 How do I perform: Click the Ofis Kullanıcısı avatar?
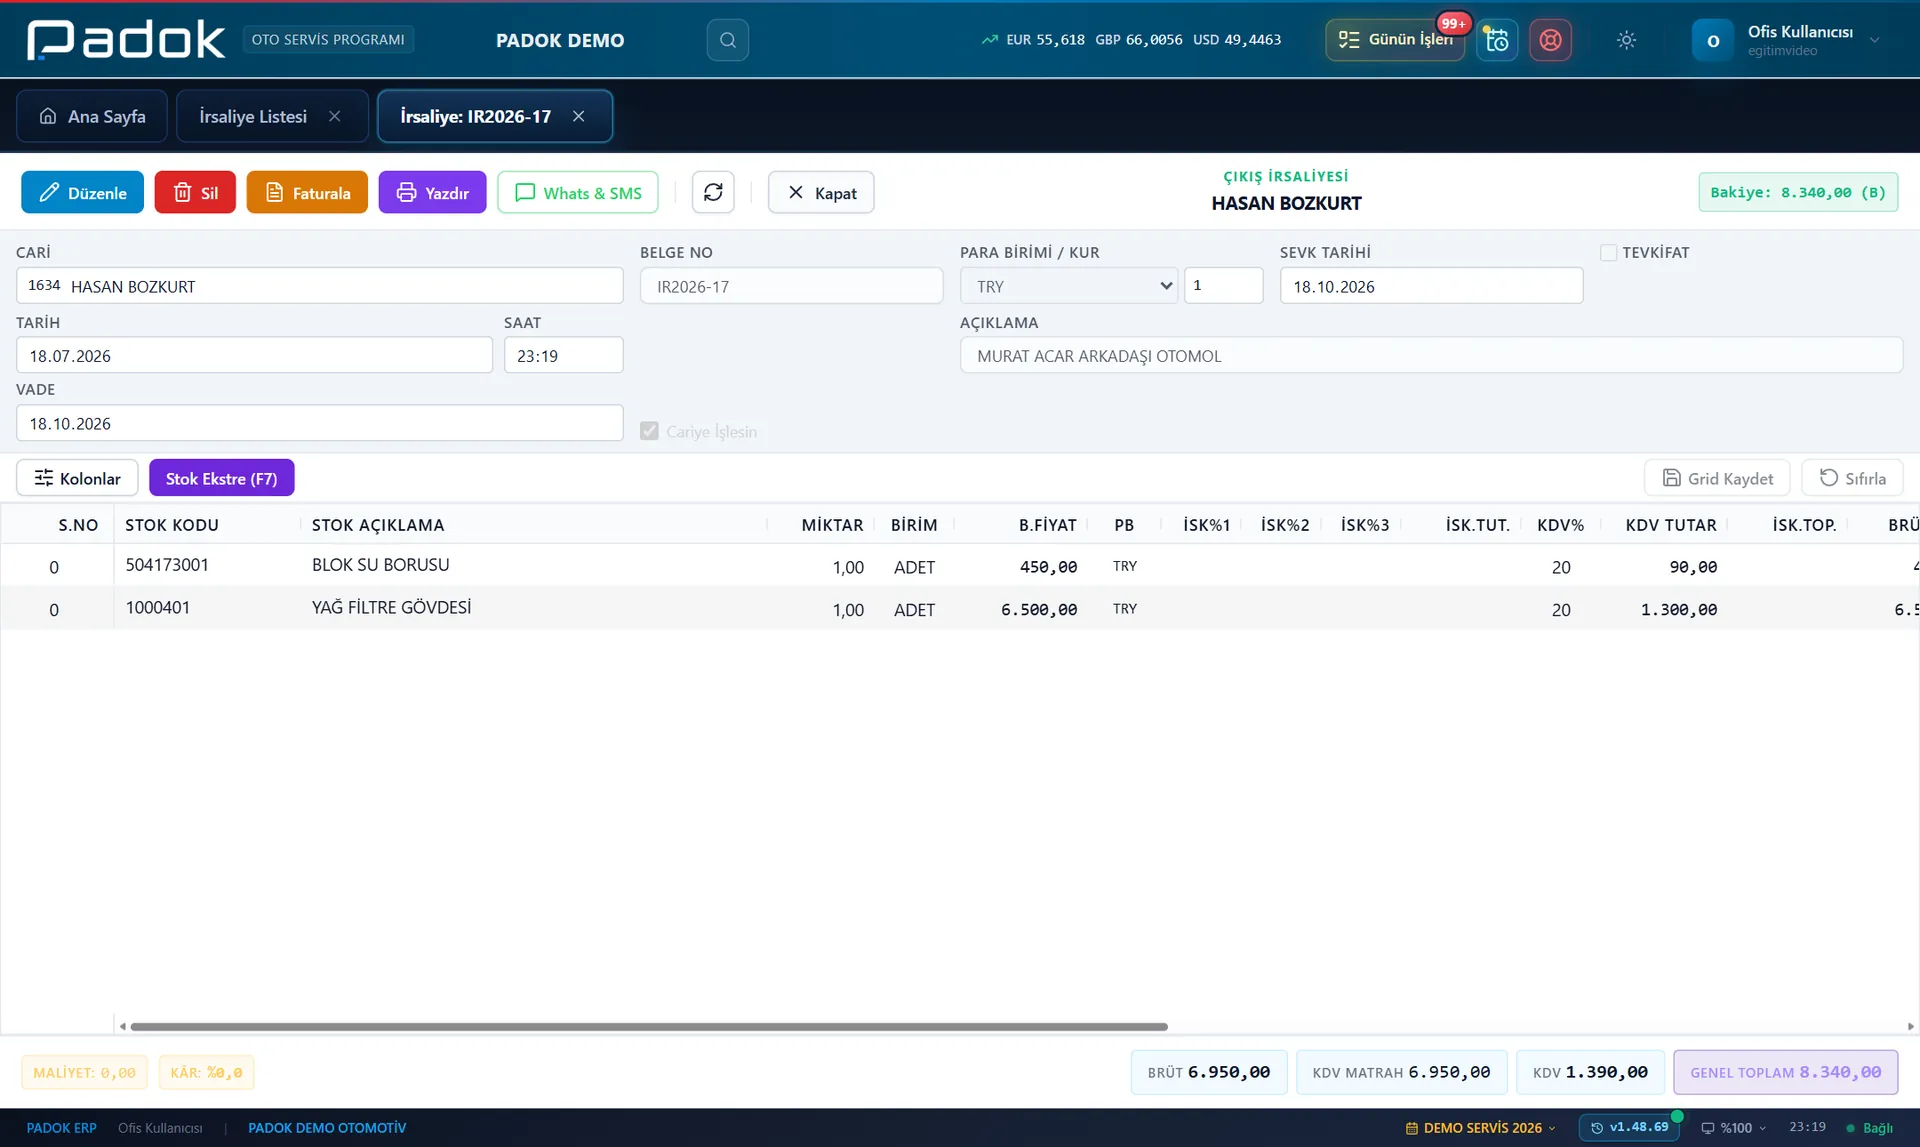pos(1712,40)
